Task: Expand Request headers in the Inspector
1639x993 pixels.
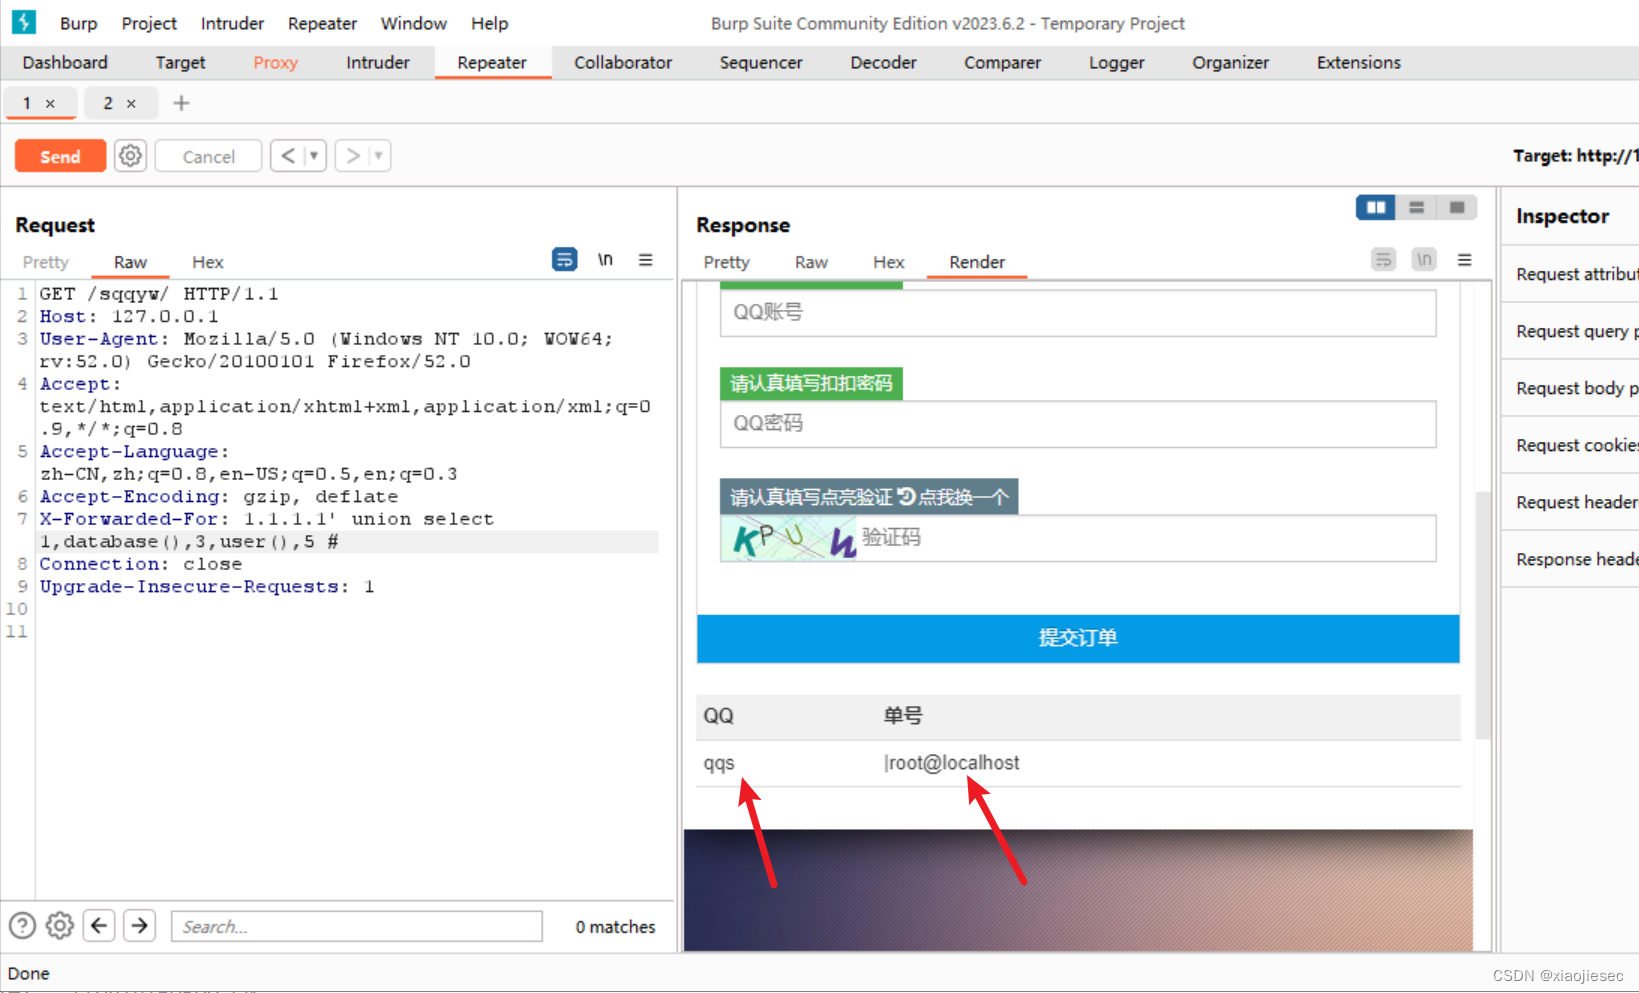Action: (1575, 501)
